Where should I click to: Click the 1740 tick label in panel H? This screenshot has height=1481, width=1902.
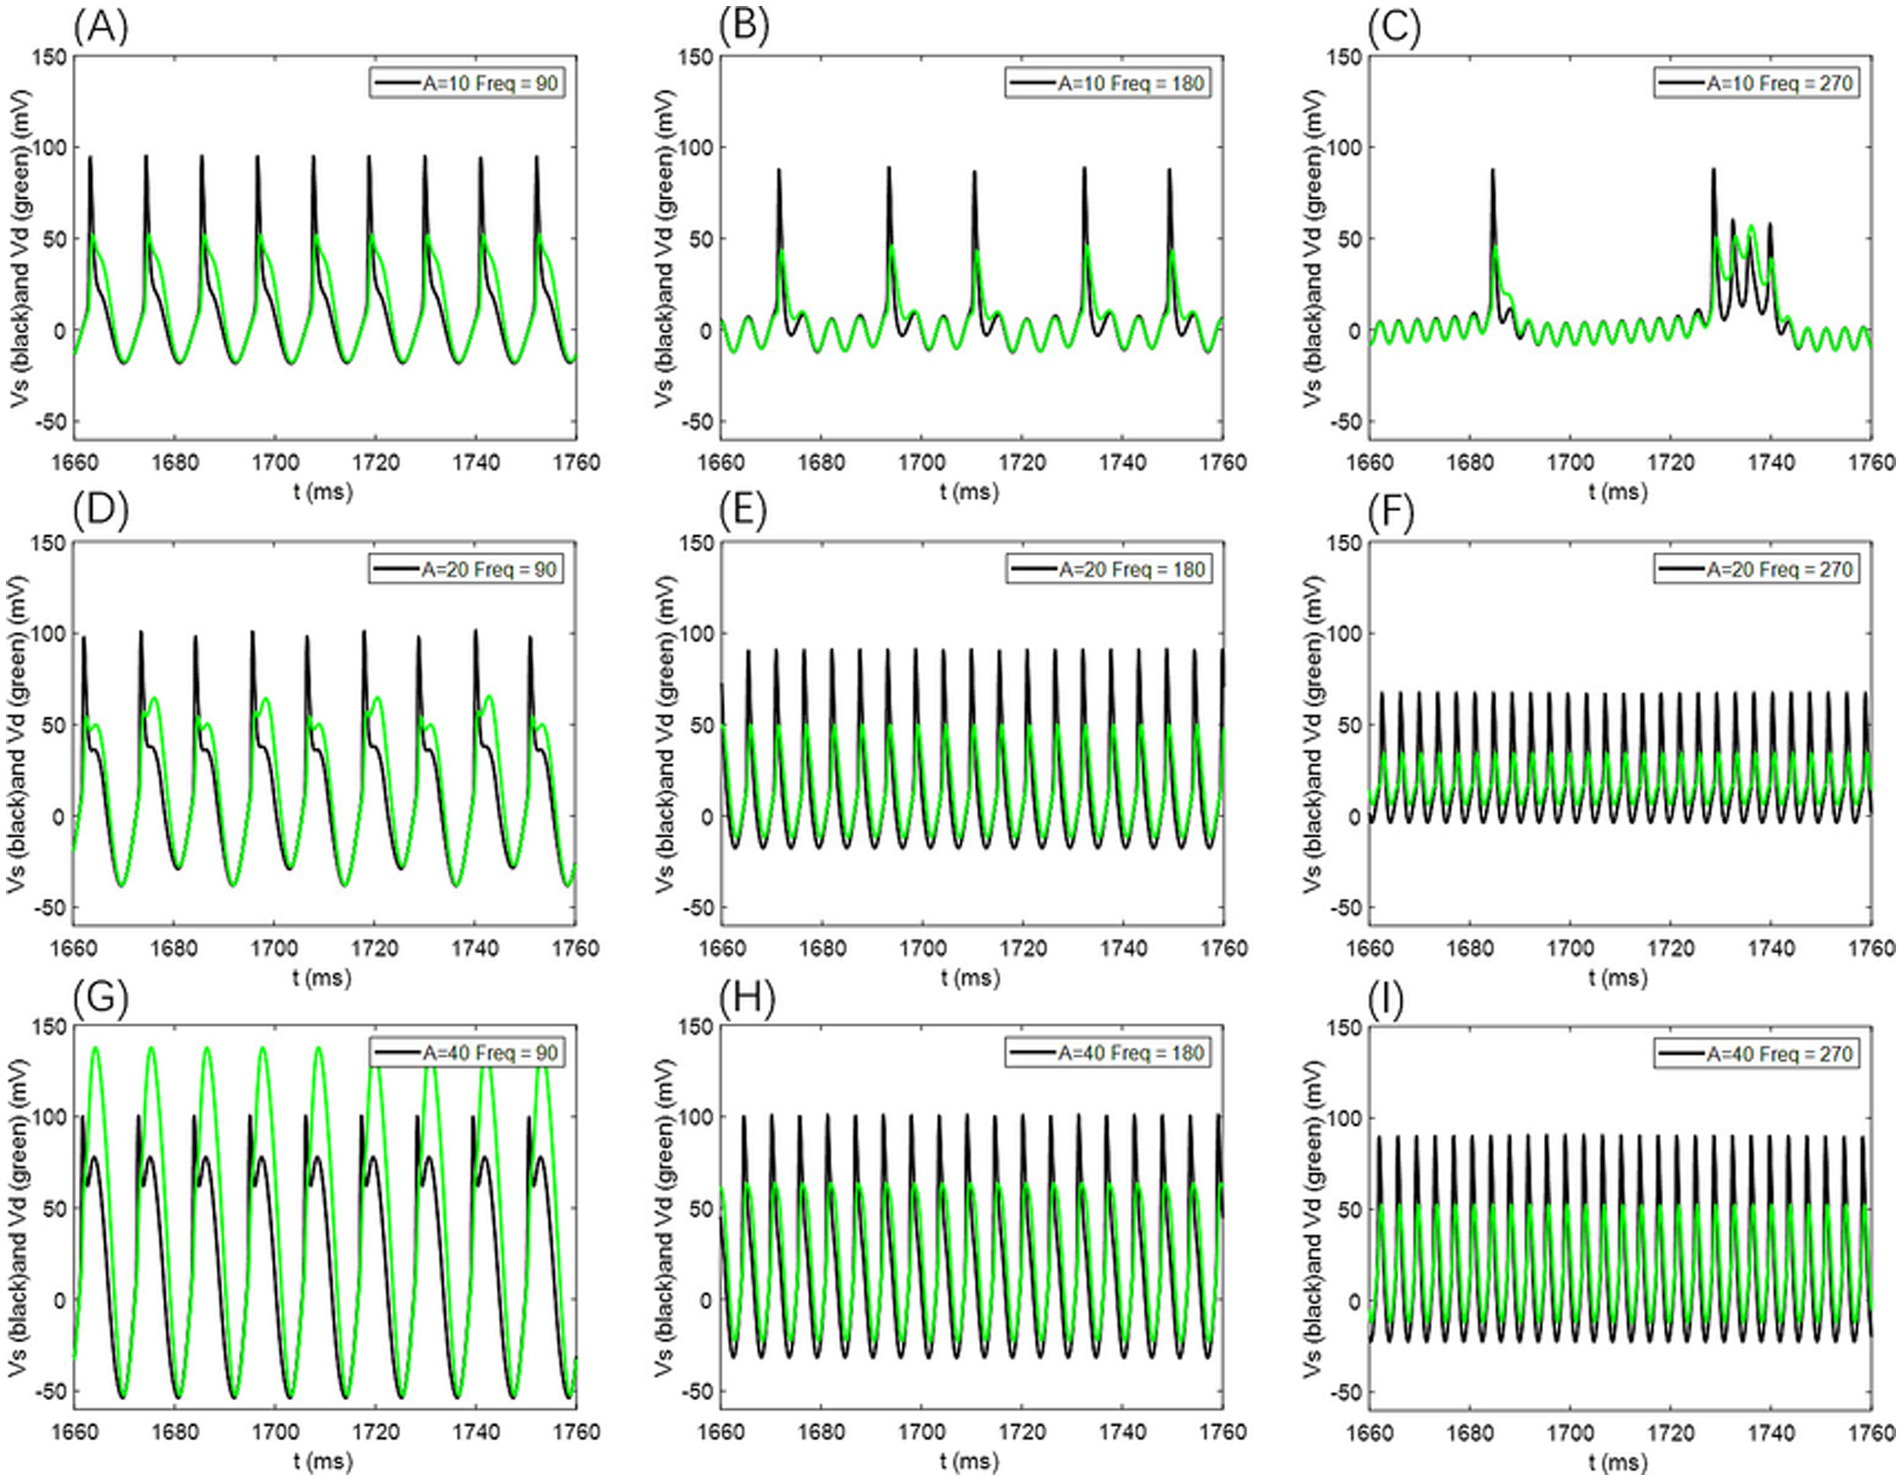(x=1122, y=1432)
